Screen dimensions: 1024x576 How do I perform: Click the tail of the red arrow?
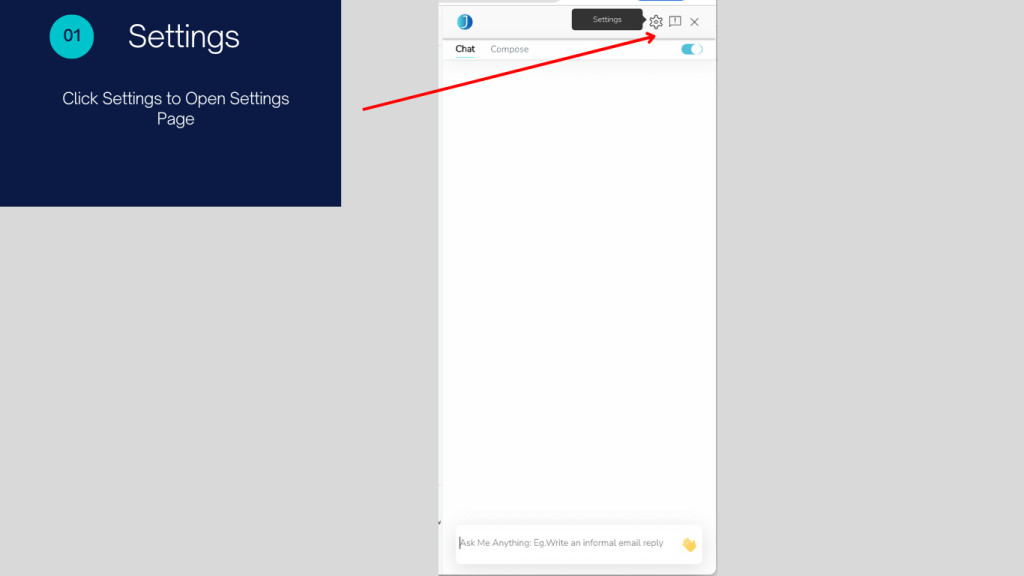point(366,108)
